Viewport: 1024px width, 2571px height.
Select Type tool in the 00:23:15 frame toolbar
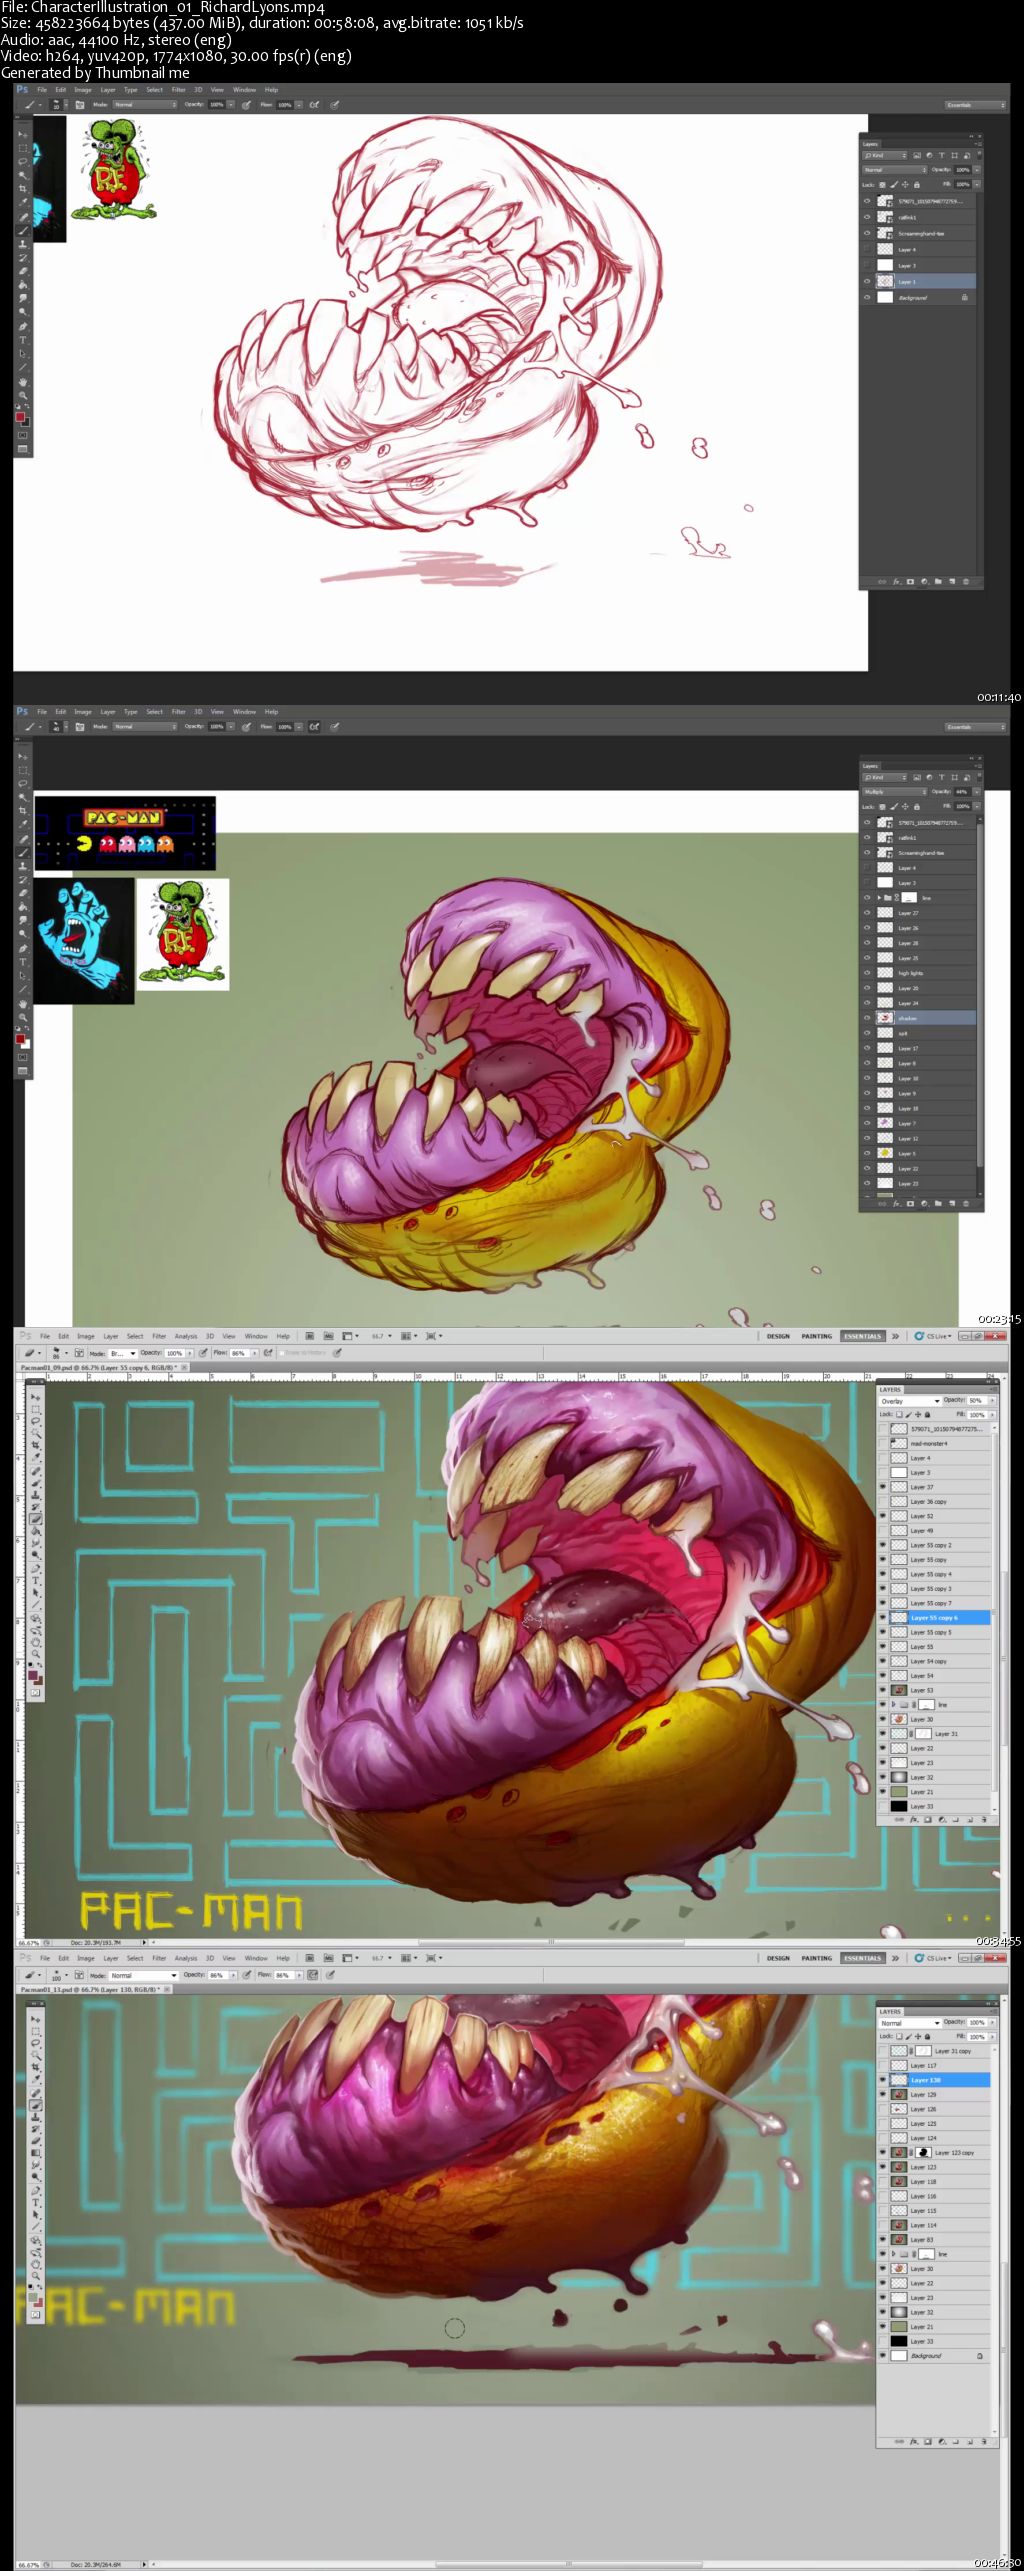[22, 962]
